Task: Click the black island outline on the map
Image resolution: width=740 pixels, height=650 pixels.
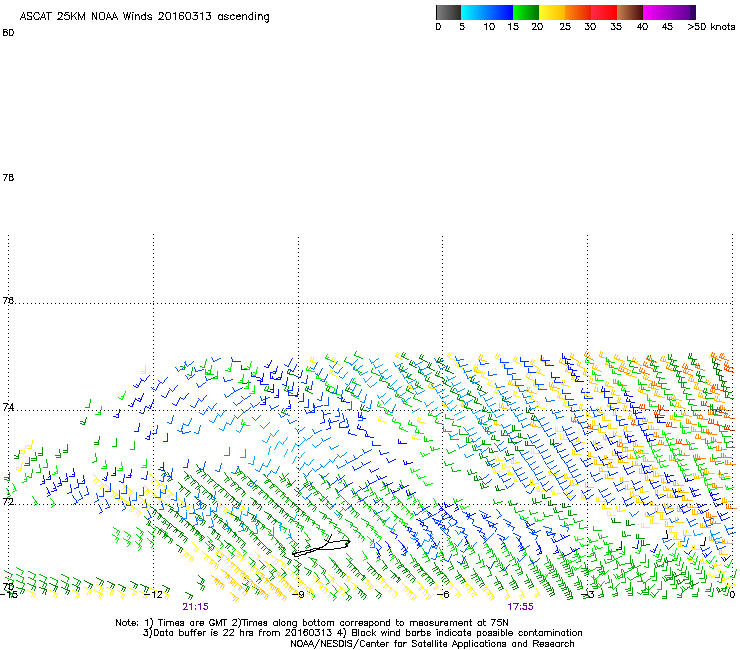Action: 321,547
